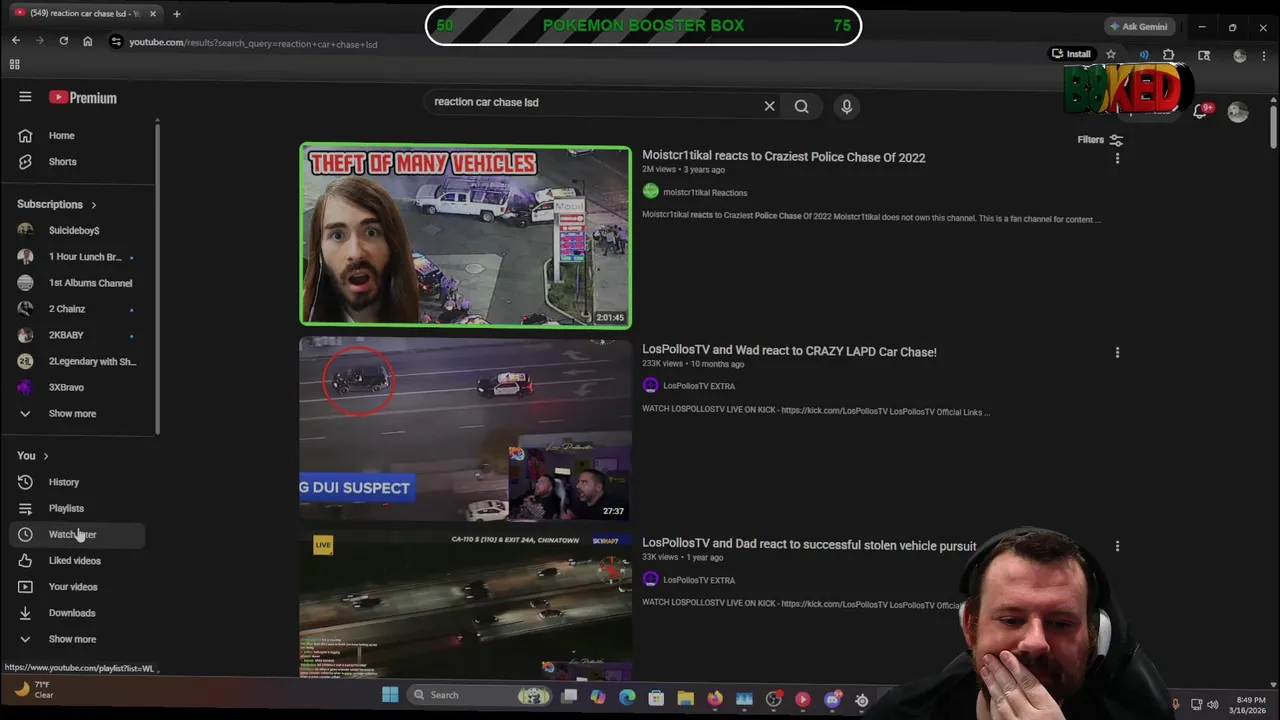Select the reaction car chase lsd browser tab
The image size is (1280, 720).
[x=85, y=14]
